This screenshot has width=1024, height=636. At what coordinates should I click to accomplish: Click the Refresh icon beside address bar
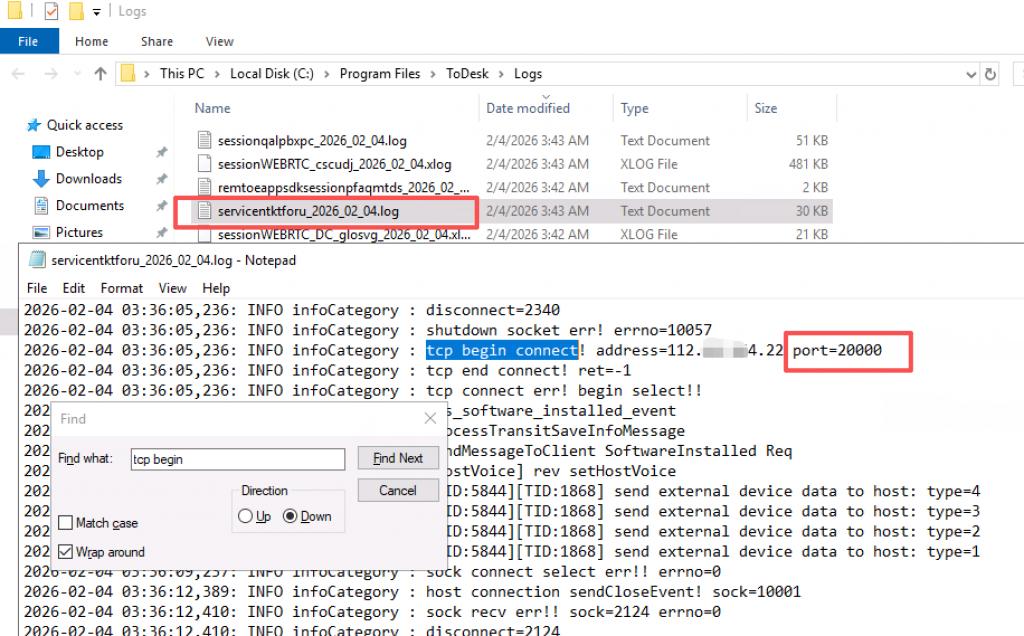pyautogui.click(x=990, y=73)
